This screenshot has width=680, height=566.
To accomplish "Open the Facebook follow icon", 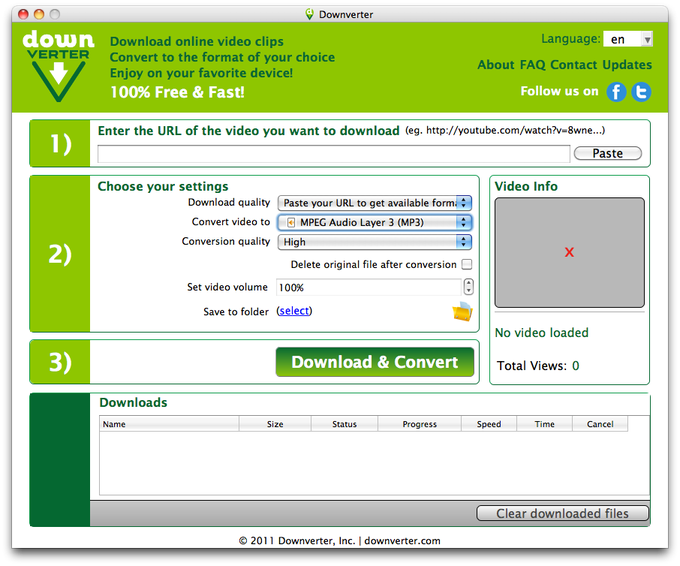I will point(616,92).
